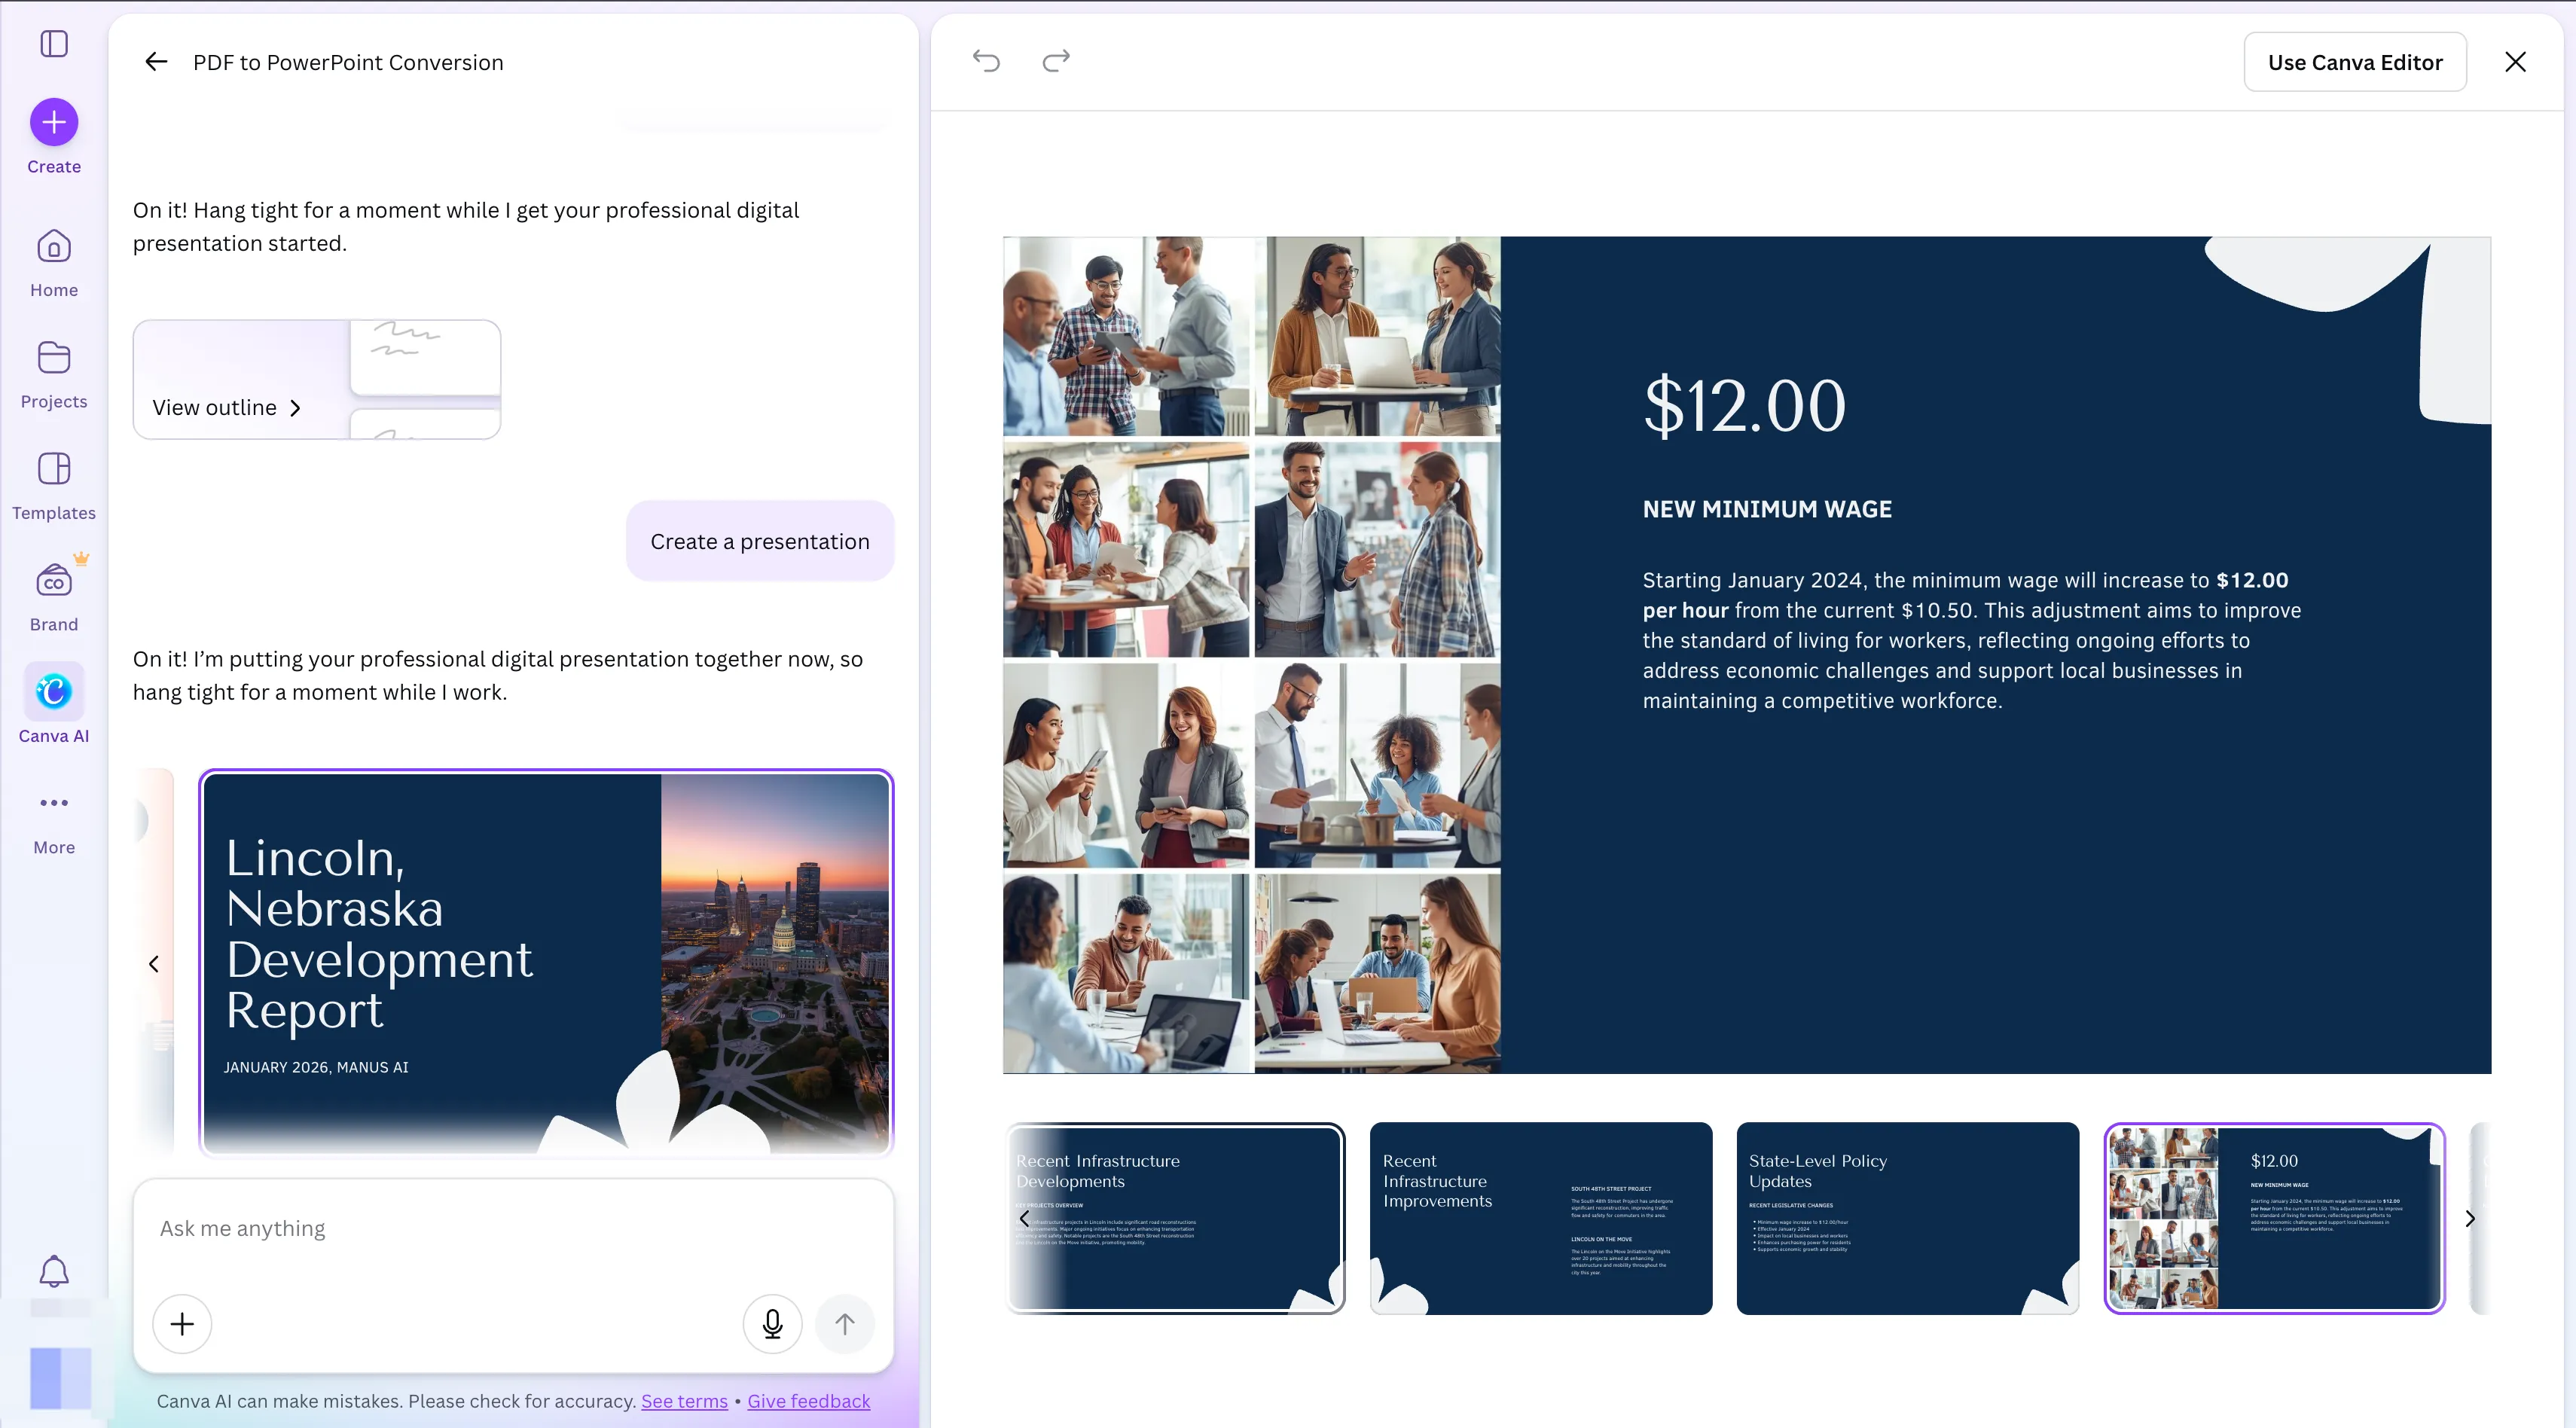Viewport: 2576px width, 1428px height.
Task: Open notifications bell icon
Action: [54, 1271]
